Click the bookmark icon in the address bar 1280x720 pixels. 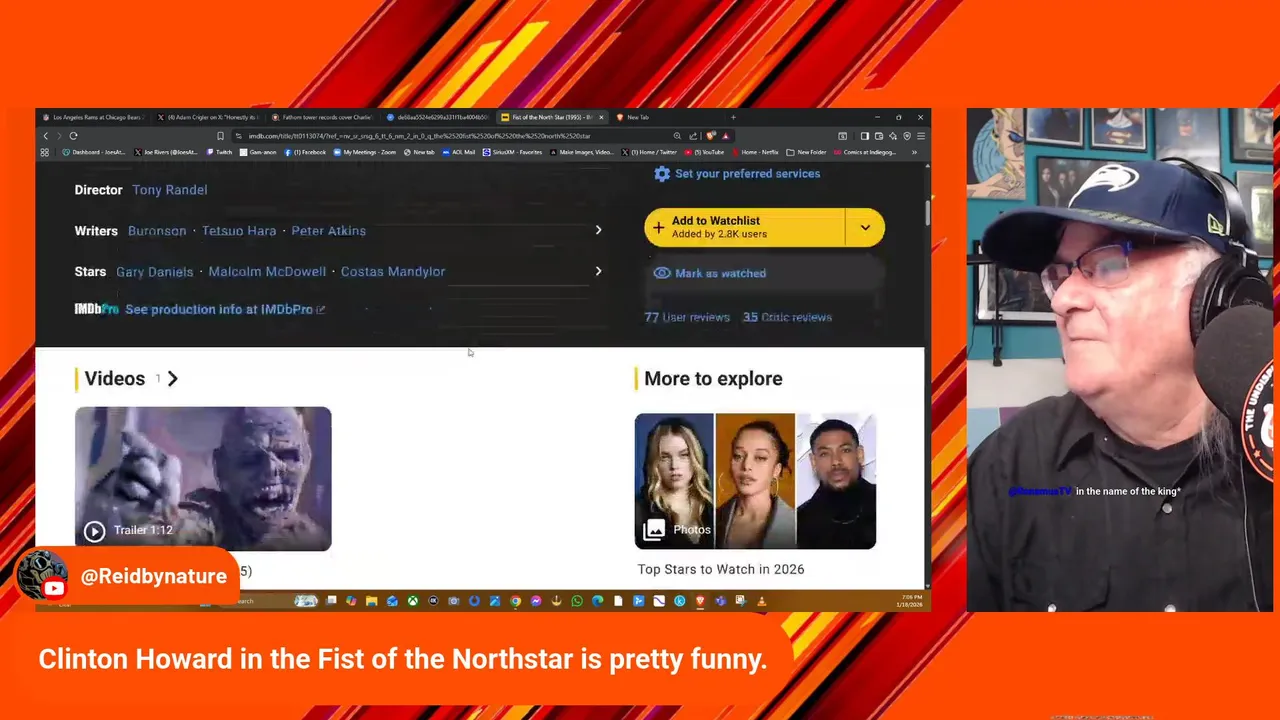click(x=220, y=136)
